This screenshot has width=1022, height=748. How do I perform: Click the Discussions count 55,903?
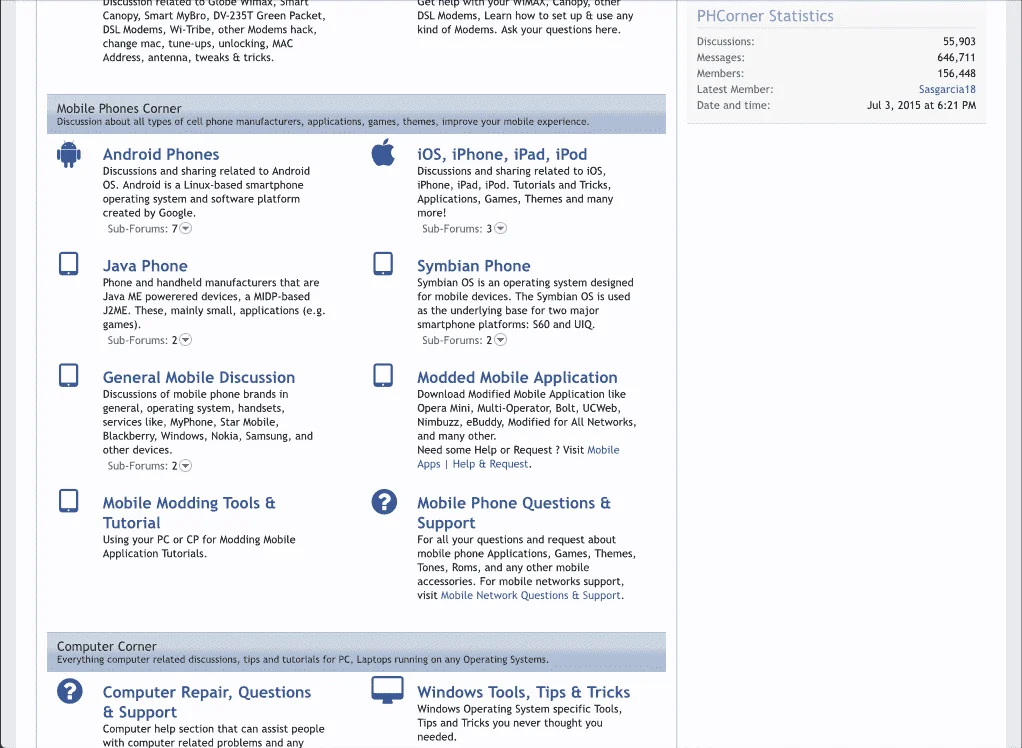959,41
